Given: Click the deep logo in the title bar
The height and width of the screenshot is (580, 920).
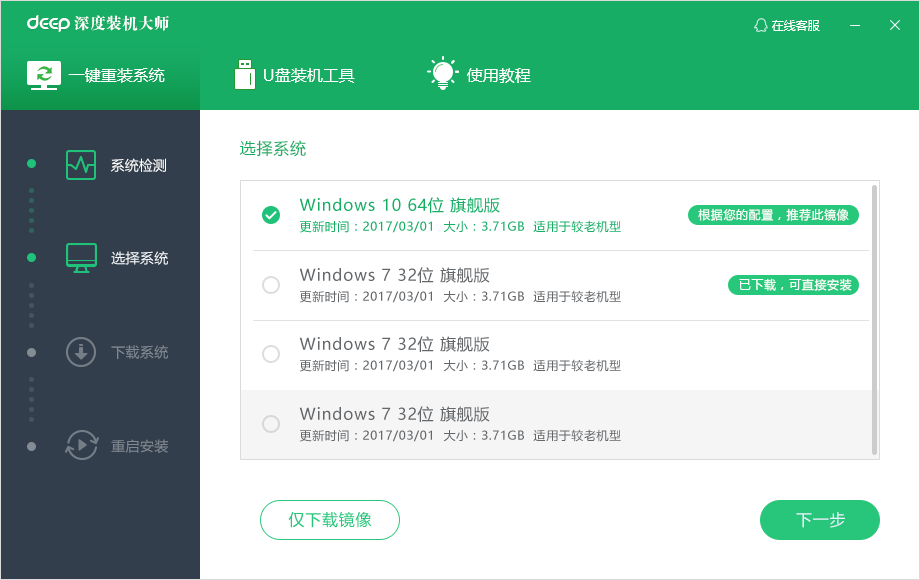Looking at the screenshot, I should [x=48, y=23].
